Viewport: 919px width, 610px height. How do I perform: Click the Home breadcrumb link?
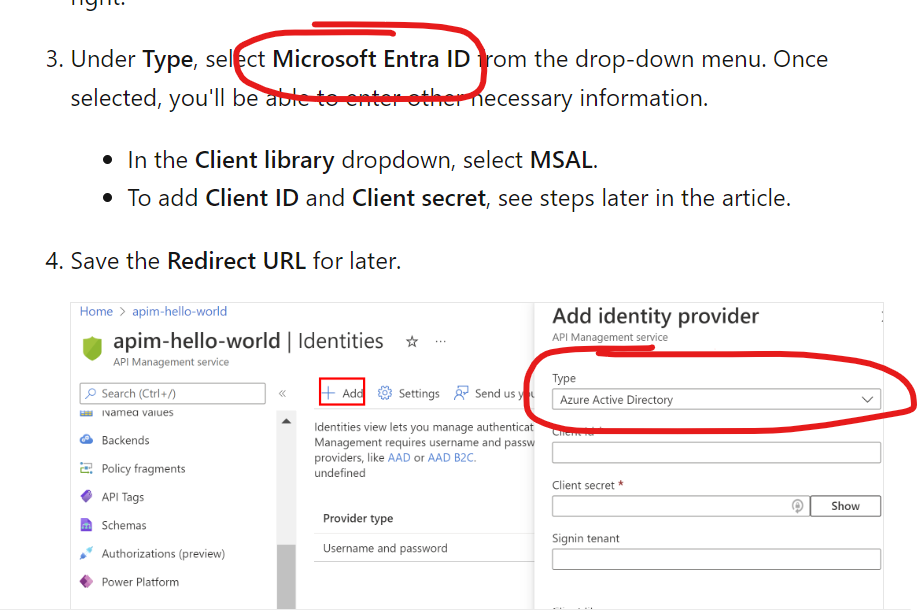96,311
